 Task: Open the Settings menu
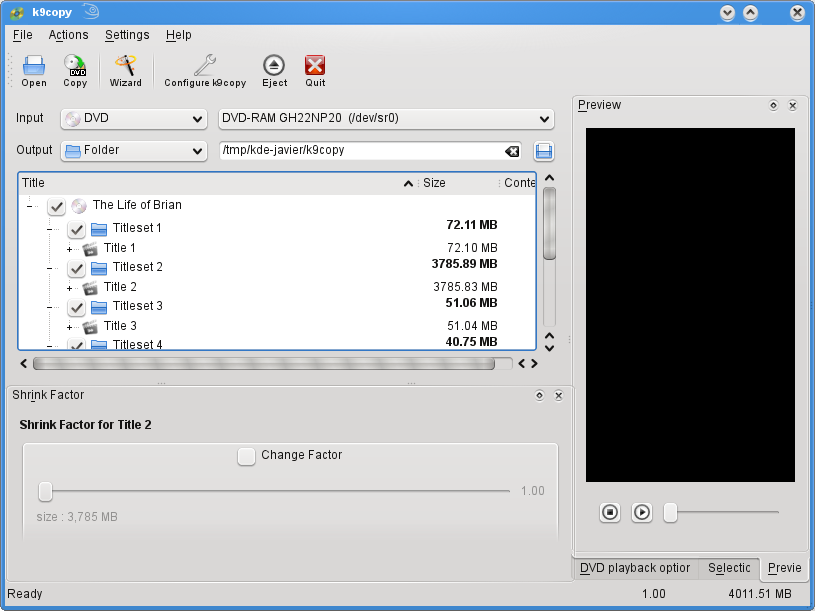127,35
